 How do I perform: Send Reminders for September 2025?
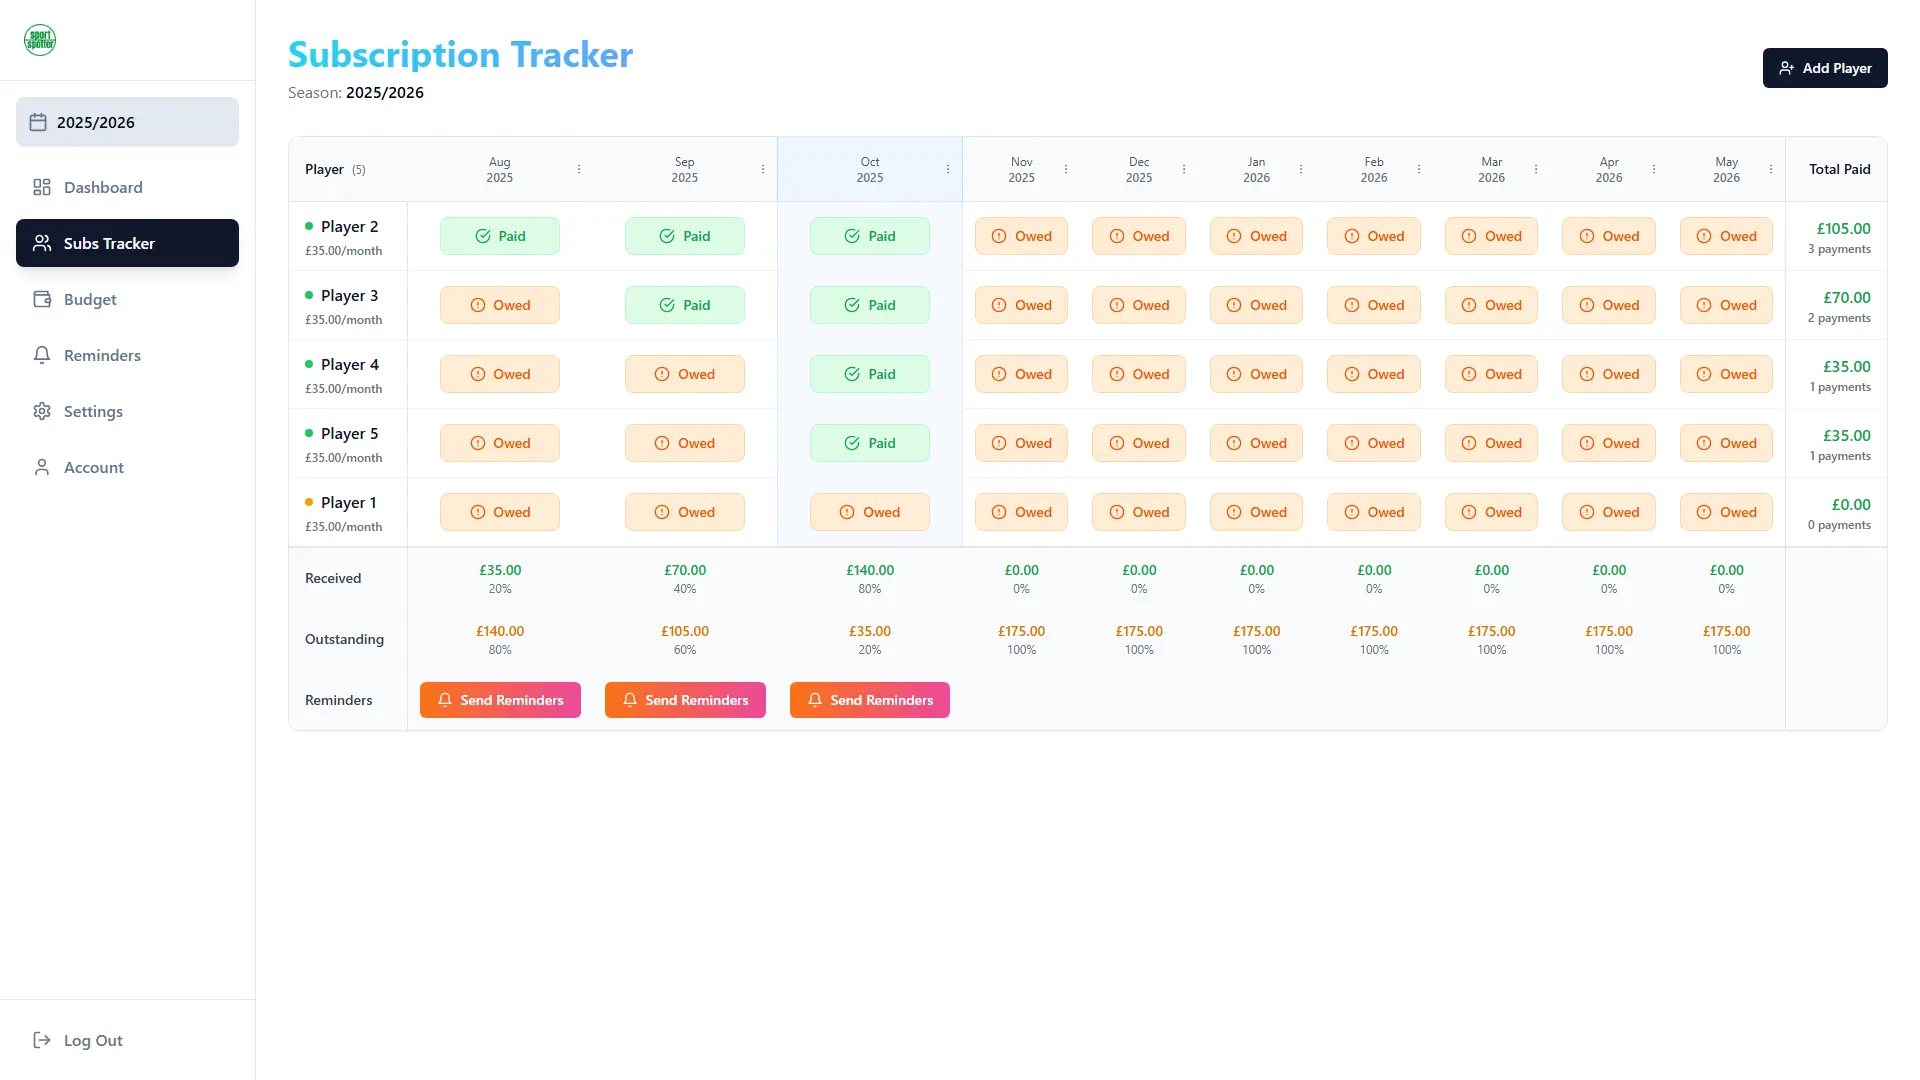coord(685,700)
